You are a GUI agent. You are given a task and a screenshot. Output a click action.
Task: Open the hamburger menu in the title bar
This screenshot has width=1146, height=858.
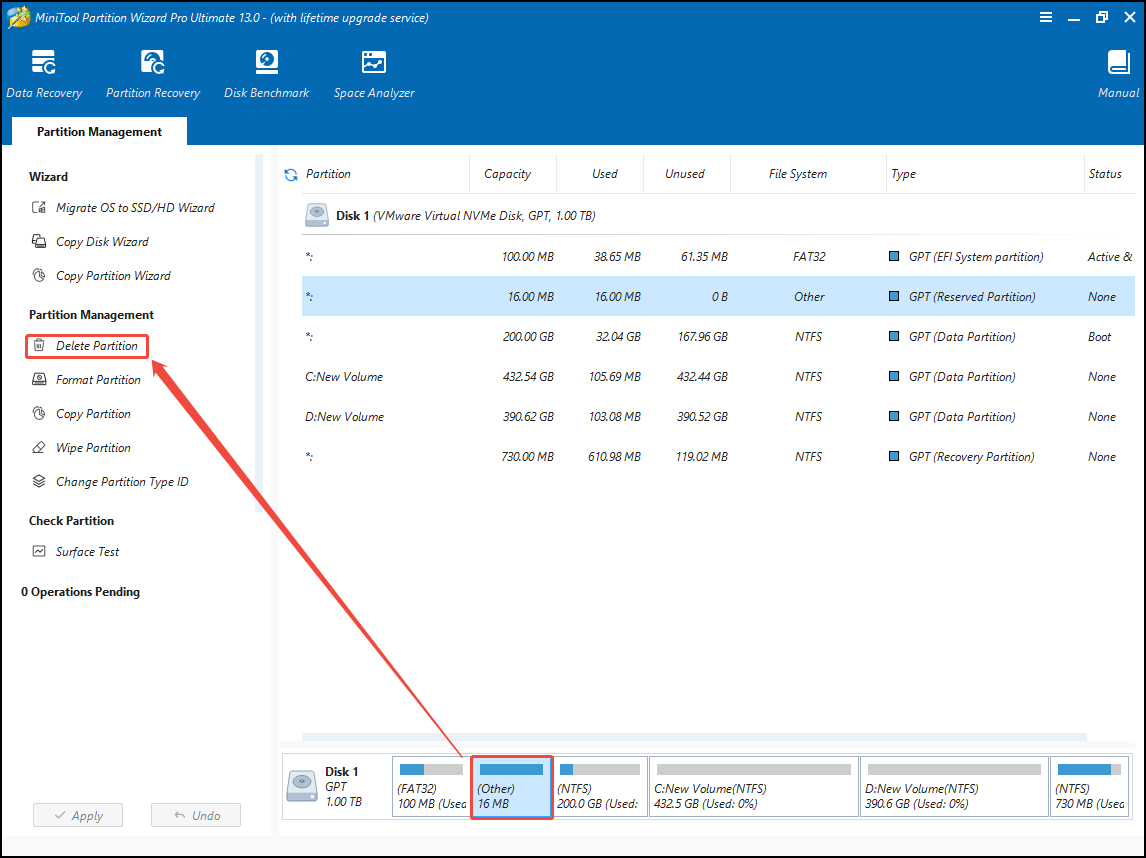[1046, 17]
